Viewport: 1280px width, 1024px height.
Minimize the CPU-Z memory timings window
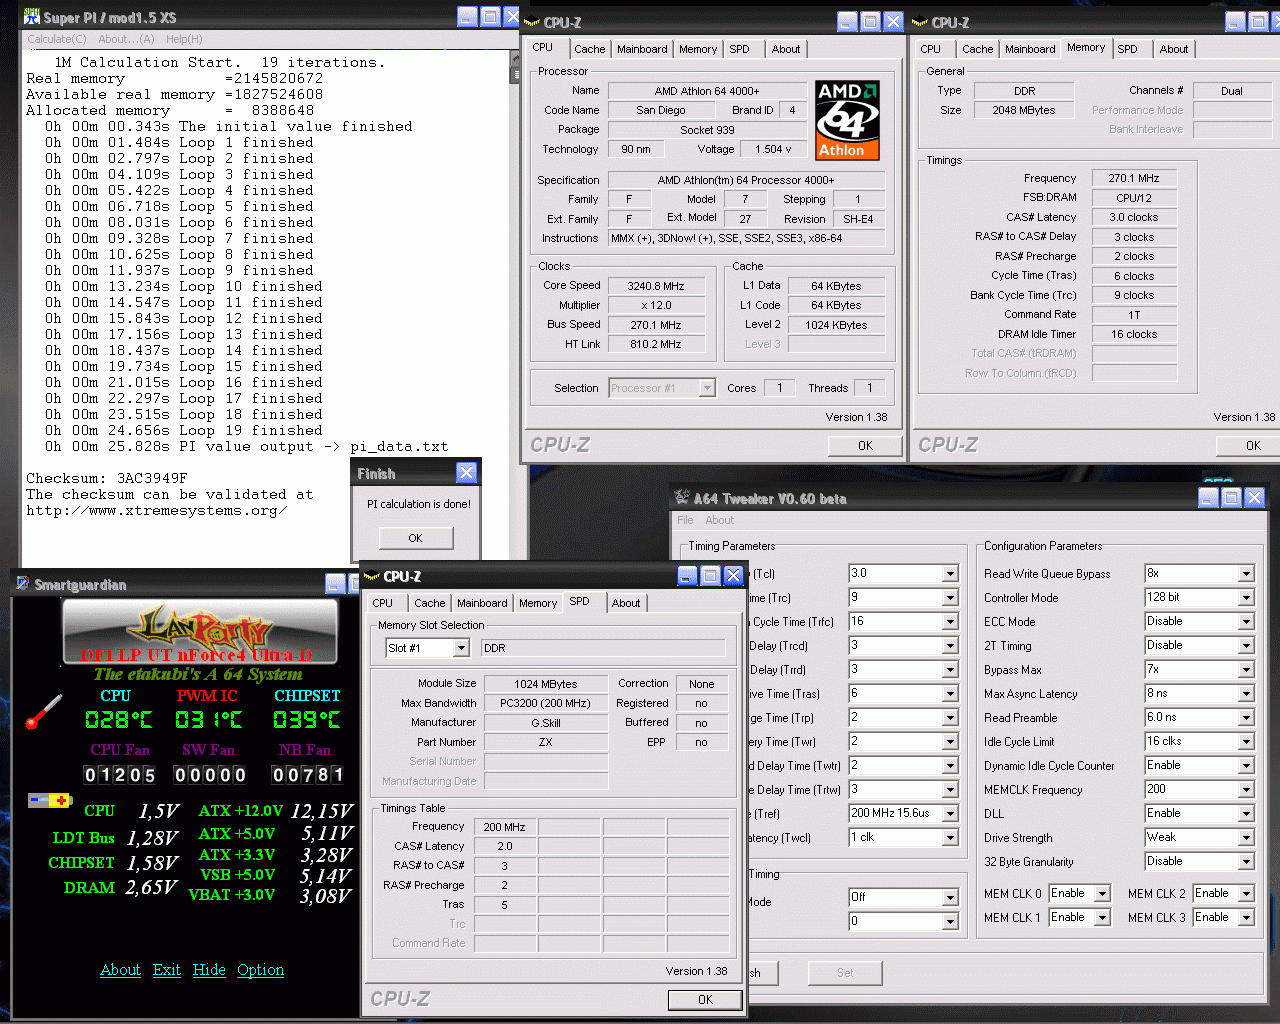[1235, 22]
